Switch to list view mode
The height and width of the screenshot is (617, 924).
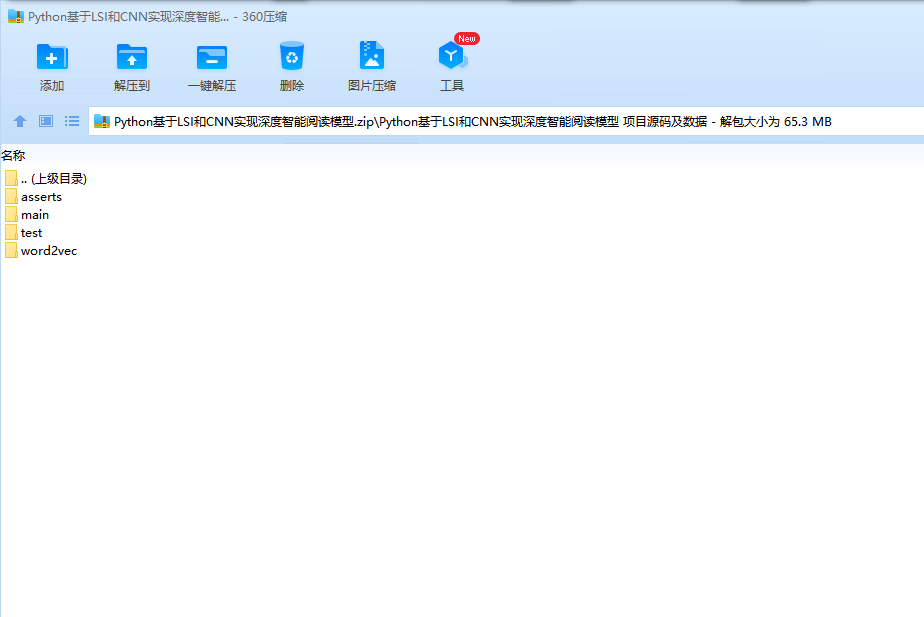[x=72, y=121]
